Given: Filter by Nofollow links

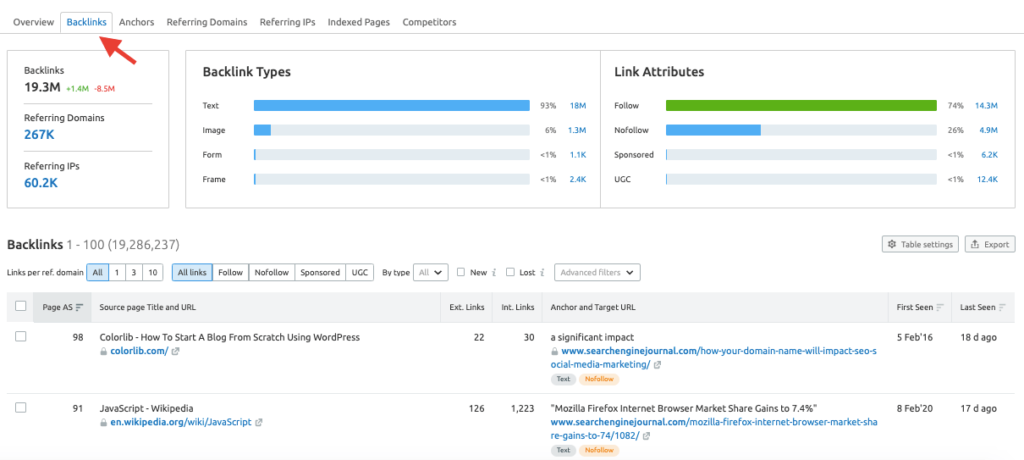Looking at the screenshot, I should pyautogui.click(x=272, y=272).
